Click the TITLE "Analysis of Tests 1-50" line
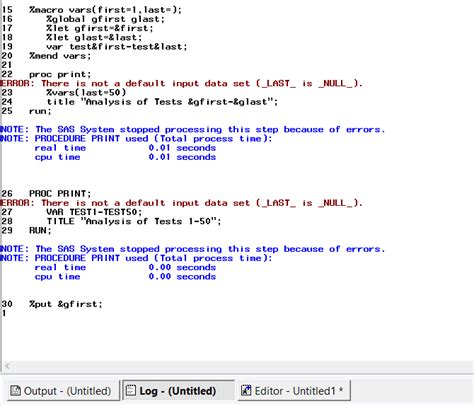This screenshot has width=474, height=406. [x=111, y=221]
